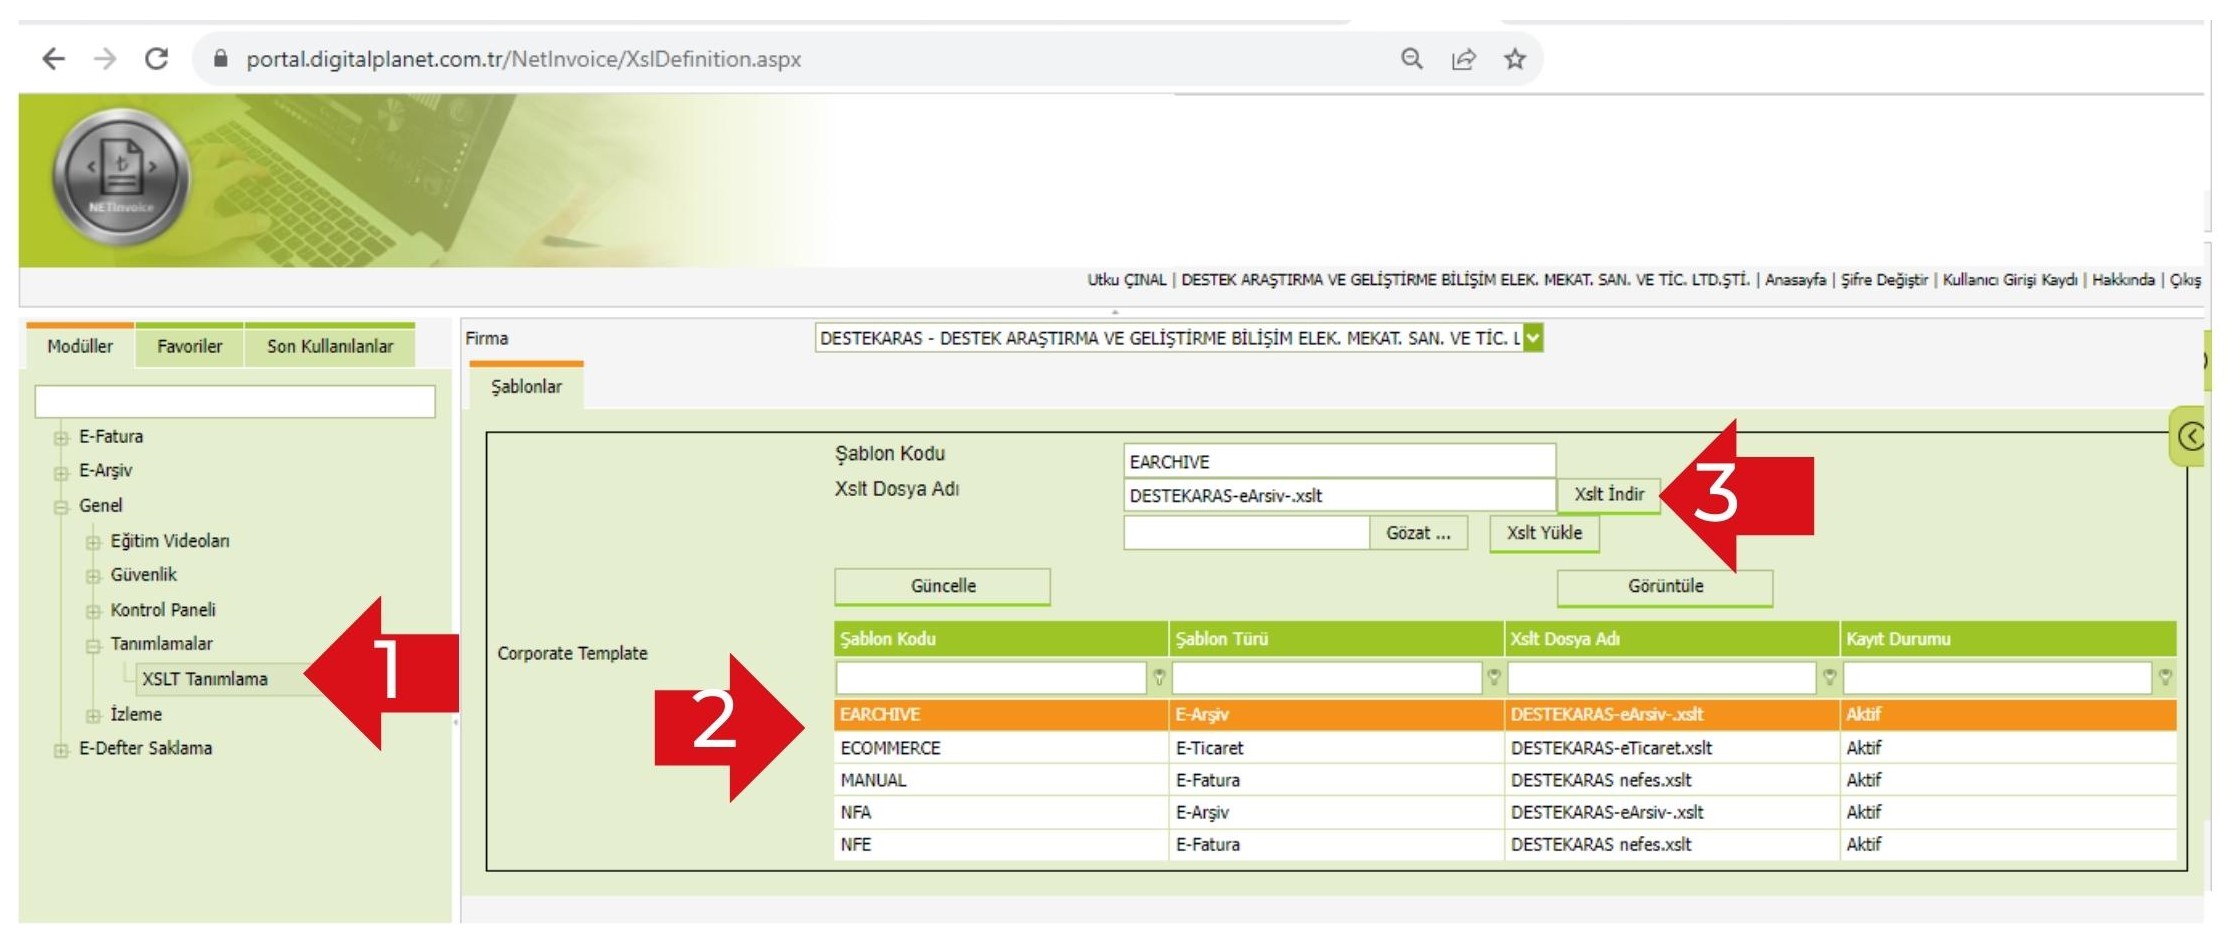Collapse the Tanımlamalar node
Screen dimensions: 2234x940
pyautogui.click(x=93, y=645)
